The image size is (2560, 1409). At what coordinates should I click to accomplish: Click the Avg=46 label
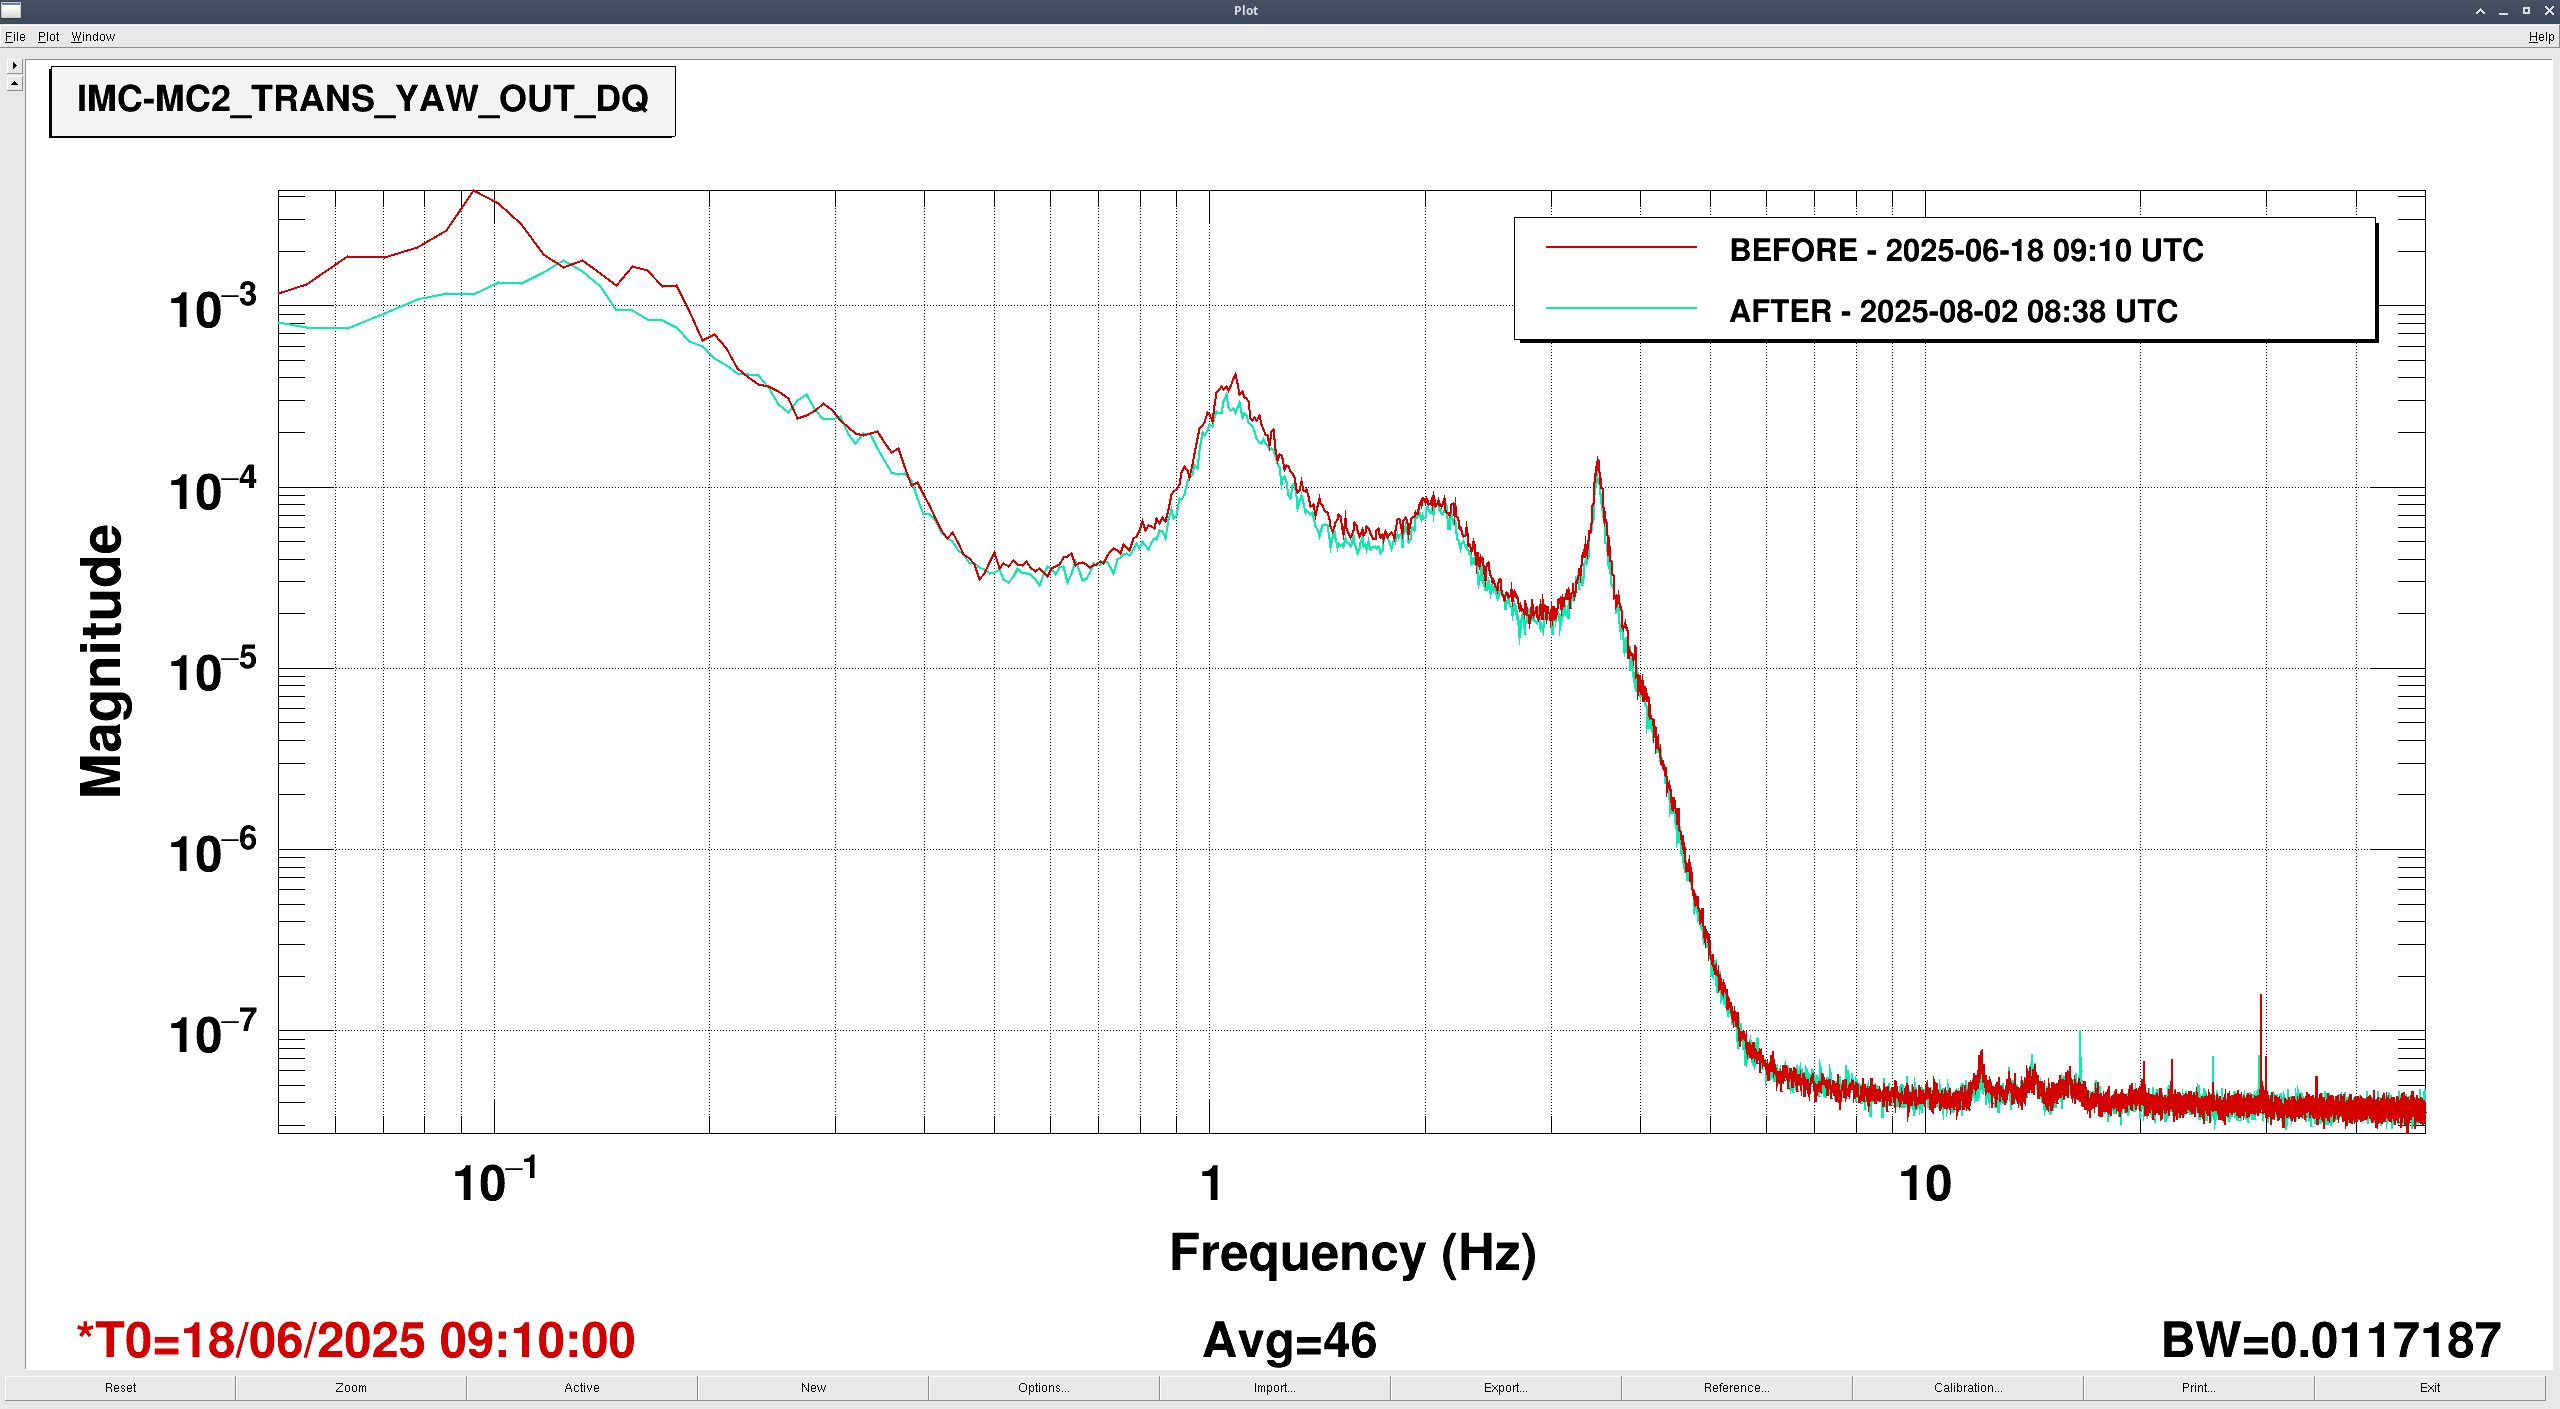[x=1290, y=1341]
